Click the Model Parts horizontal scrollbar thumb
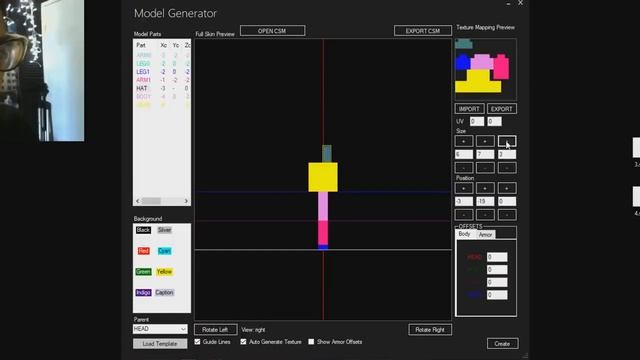Viewport: 640px width, 360px height. pos(151,201)
